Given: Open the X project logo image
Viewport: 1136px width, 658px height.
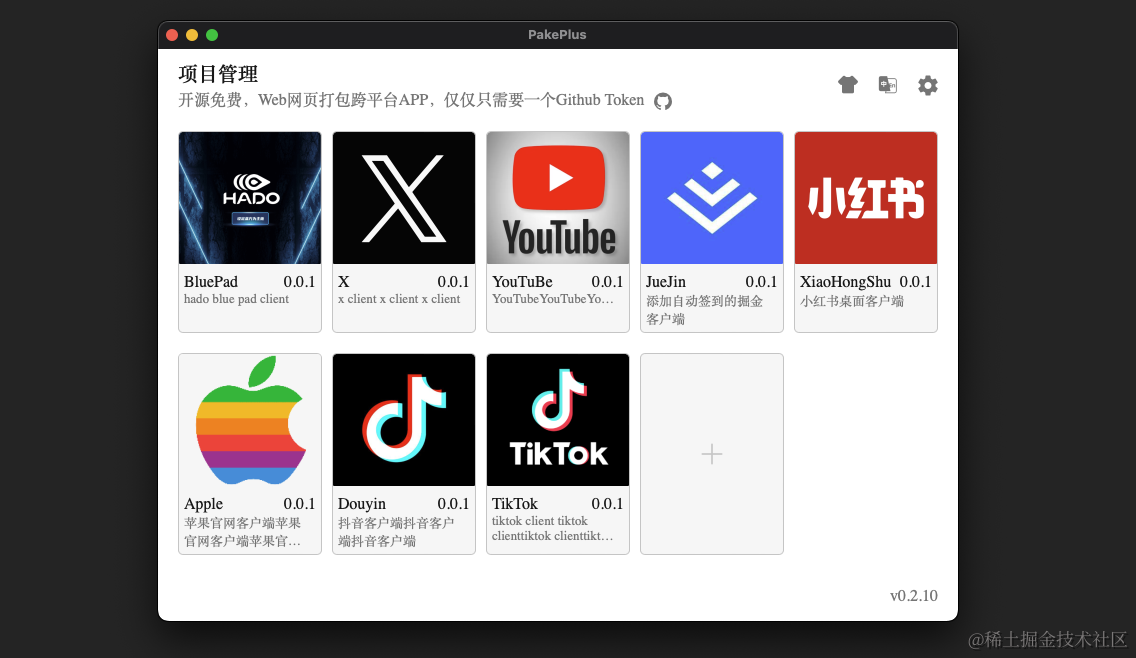Looking at the screenshot, I should click(x=404, y=198).
